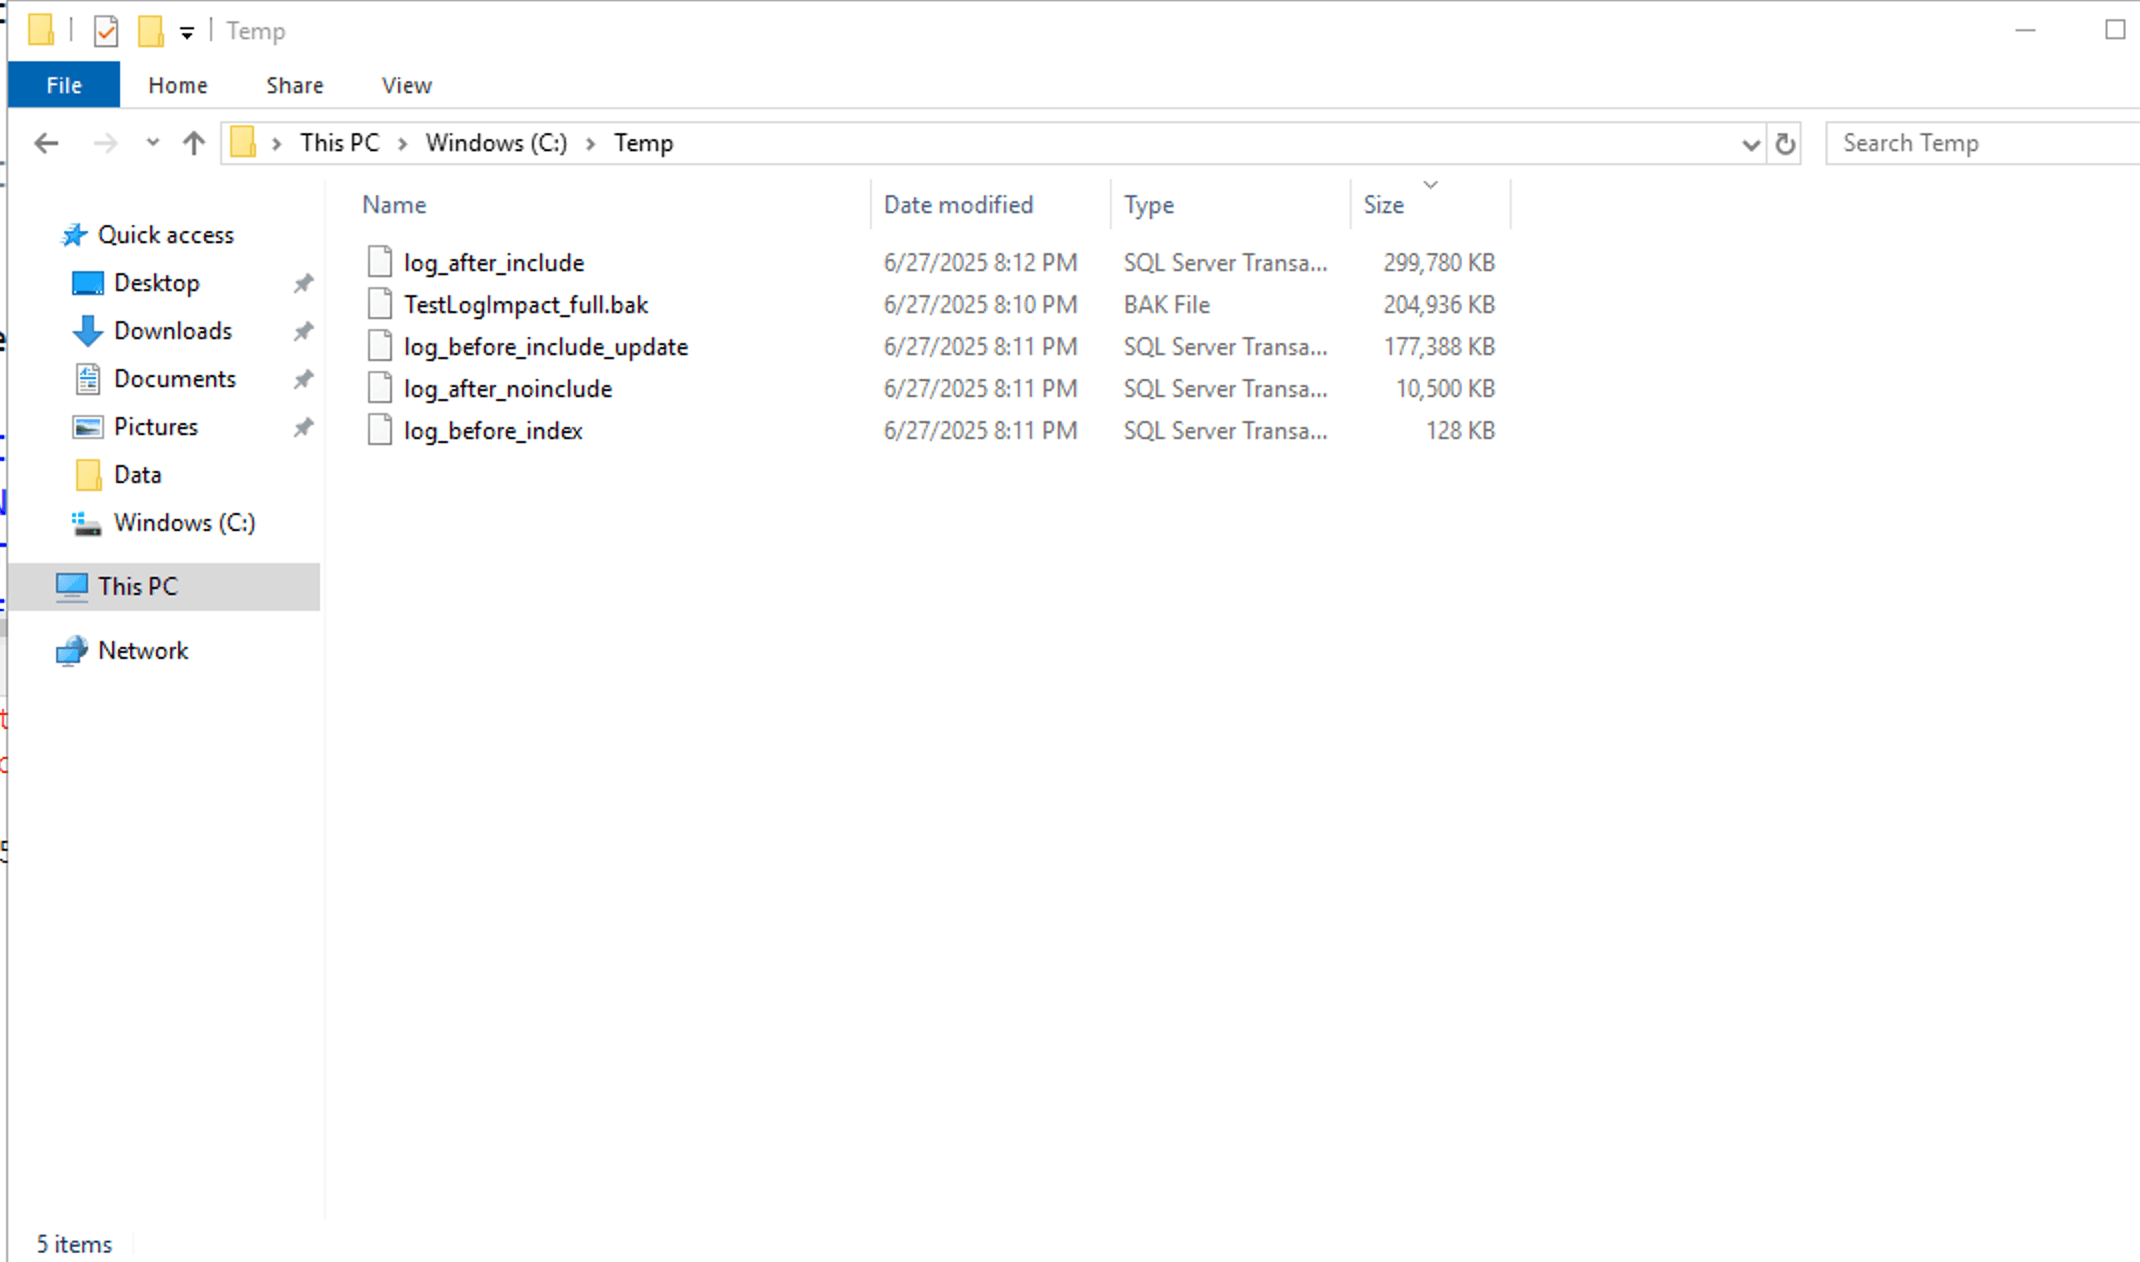The height and width of the screenshot is (1262, 2140).
Task: Open Downloads from Quick access
Action: click(172, 331)
